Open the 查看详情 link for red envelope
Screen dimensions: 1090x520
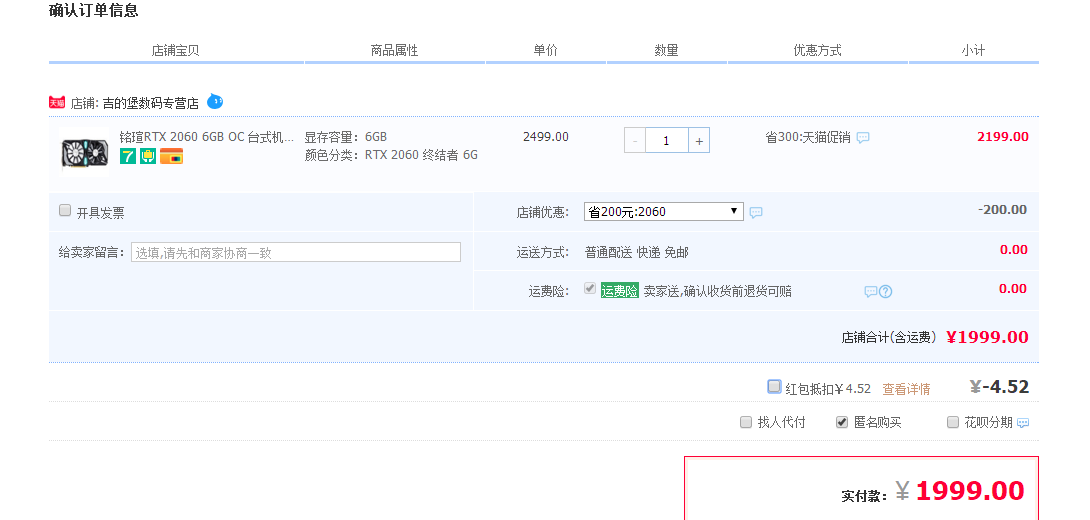[x=906, y=389]
